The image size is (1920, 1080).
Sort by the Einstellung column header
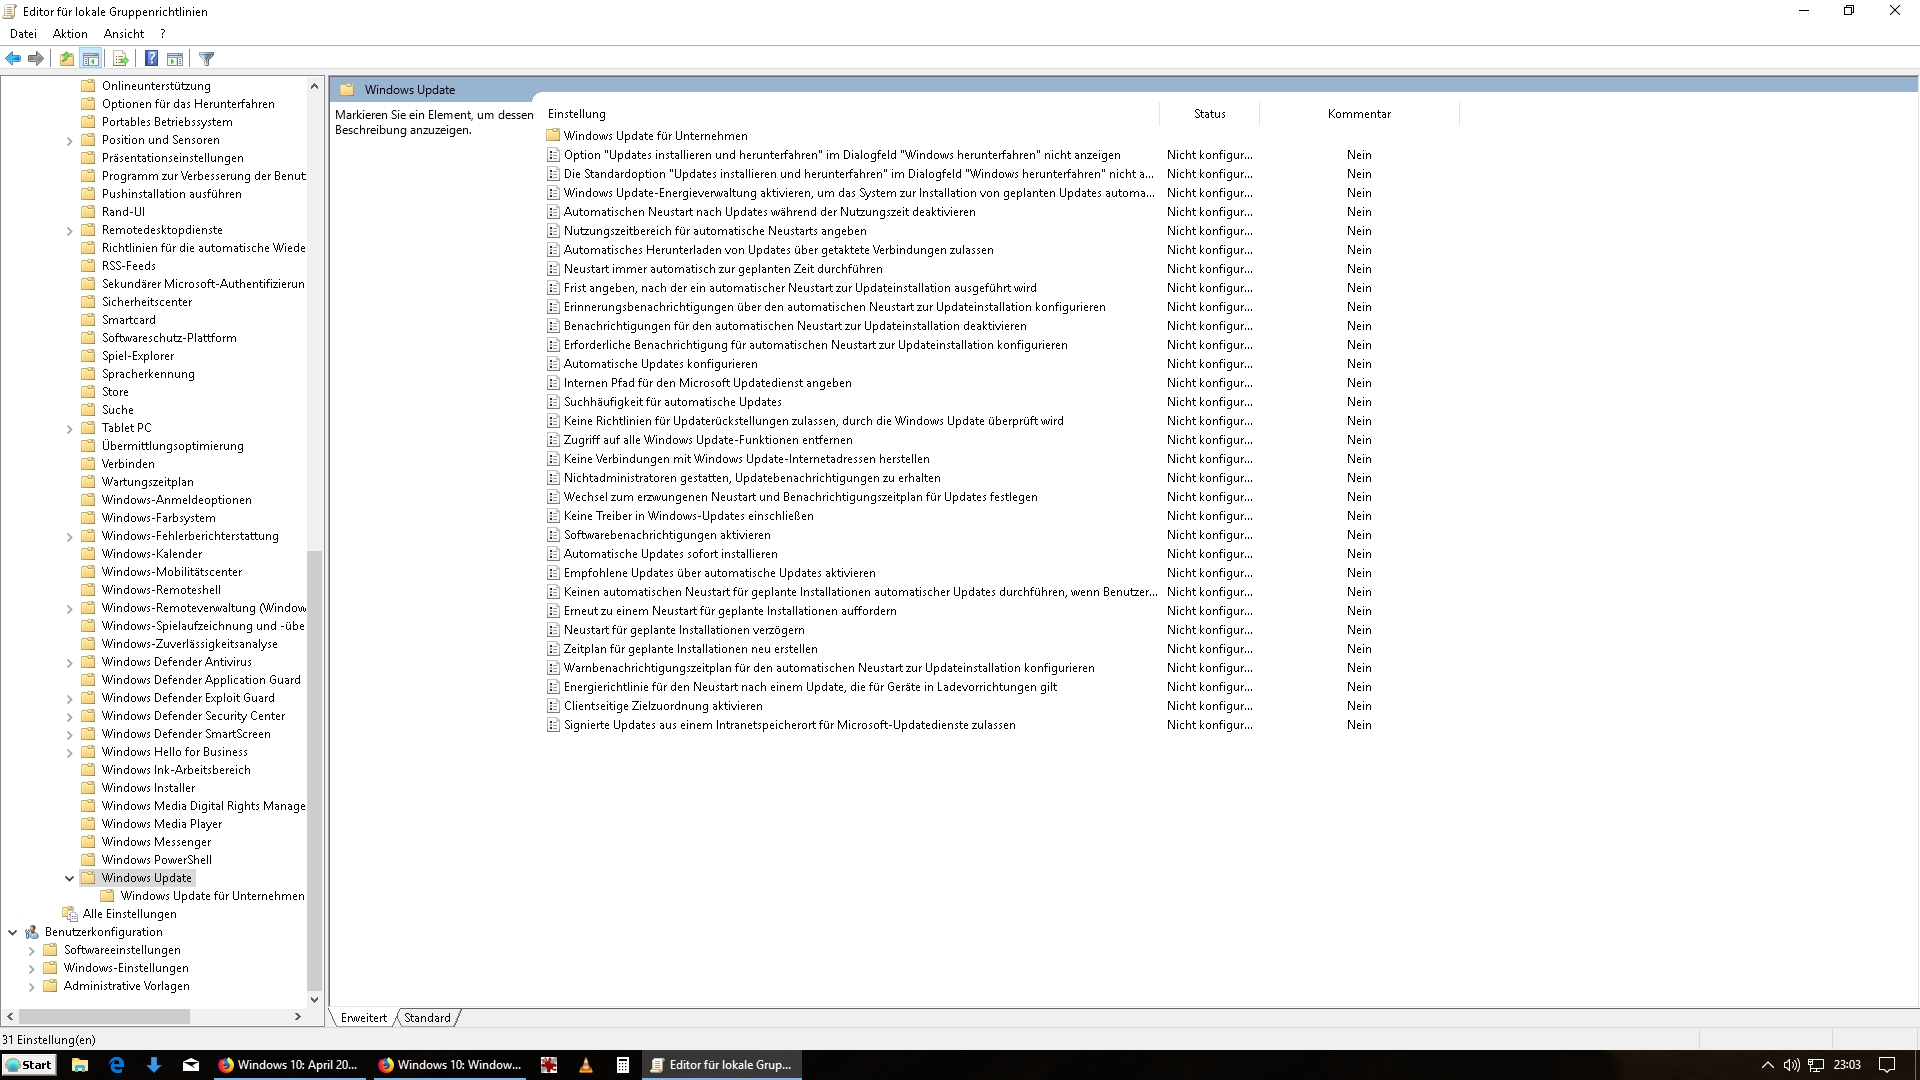(x=850, y=114)
